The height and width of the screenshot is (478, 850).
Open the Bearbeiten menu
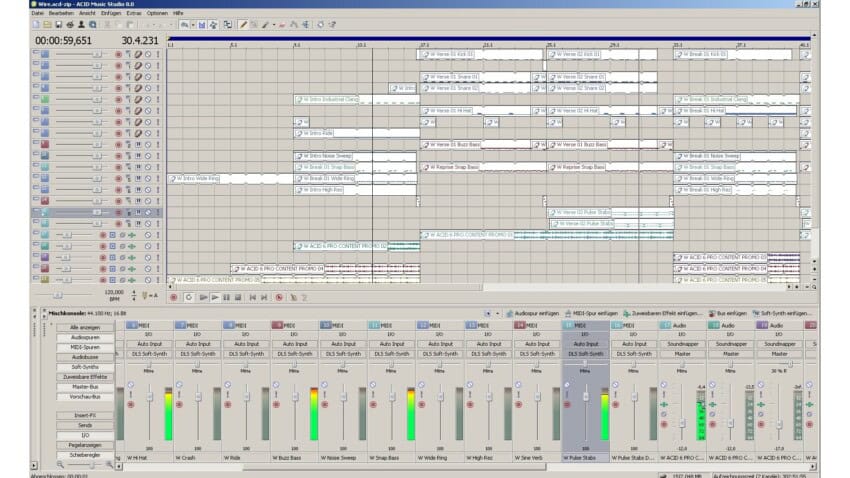[x=61, y=13]
